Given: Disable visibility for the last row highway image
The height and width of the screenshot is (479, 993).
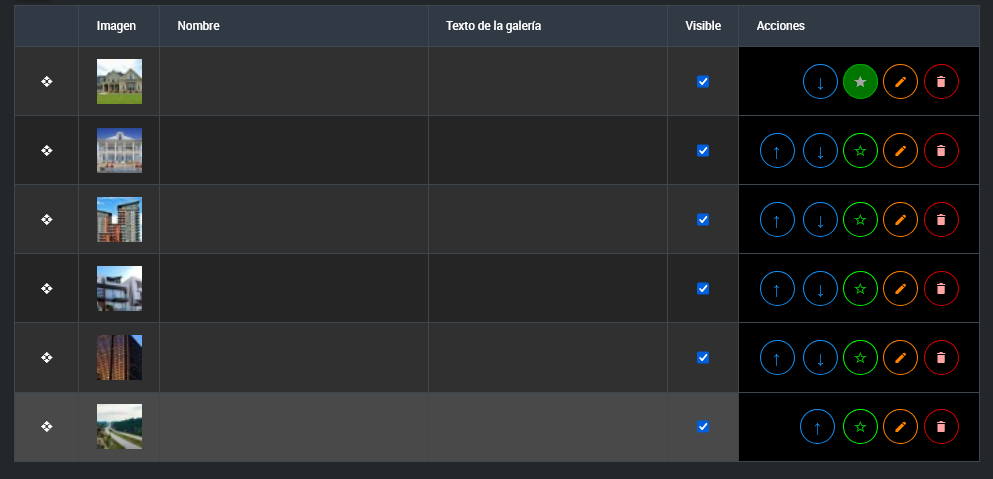Looking at the screenshot, I should (703, 427).
